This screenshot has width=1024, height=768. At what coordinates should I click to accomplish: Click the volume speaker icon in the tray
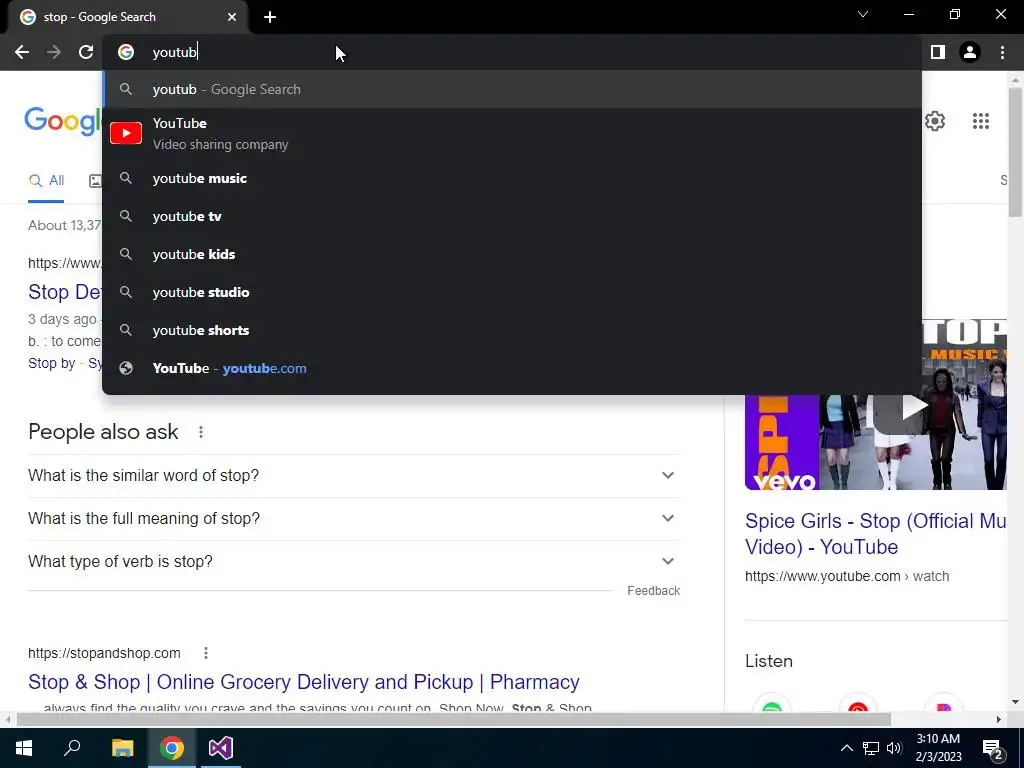pyautogui.click(x=894, y=748)
